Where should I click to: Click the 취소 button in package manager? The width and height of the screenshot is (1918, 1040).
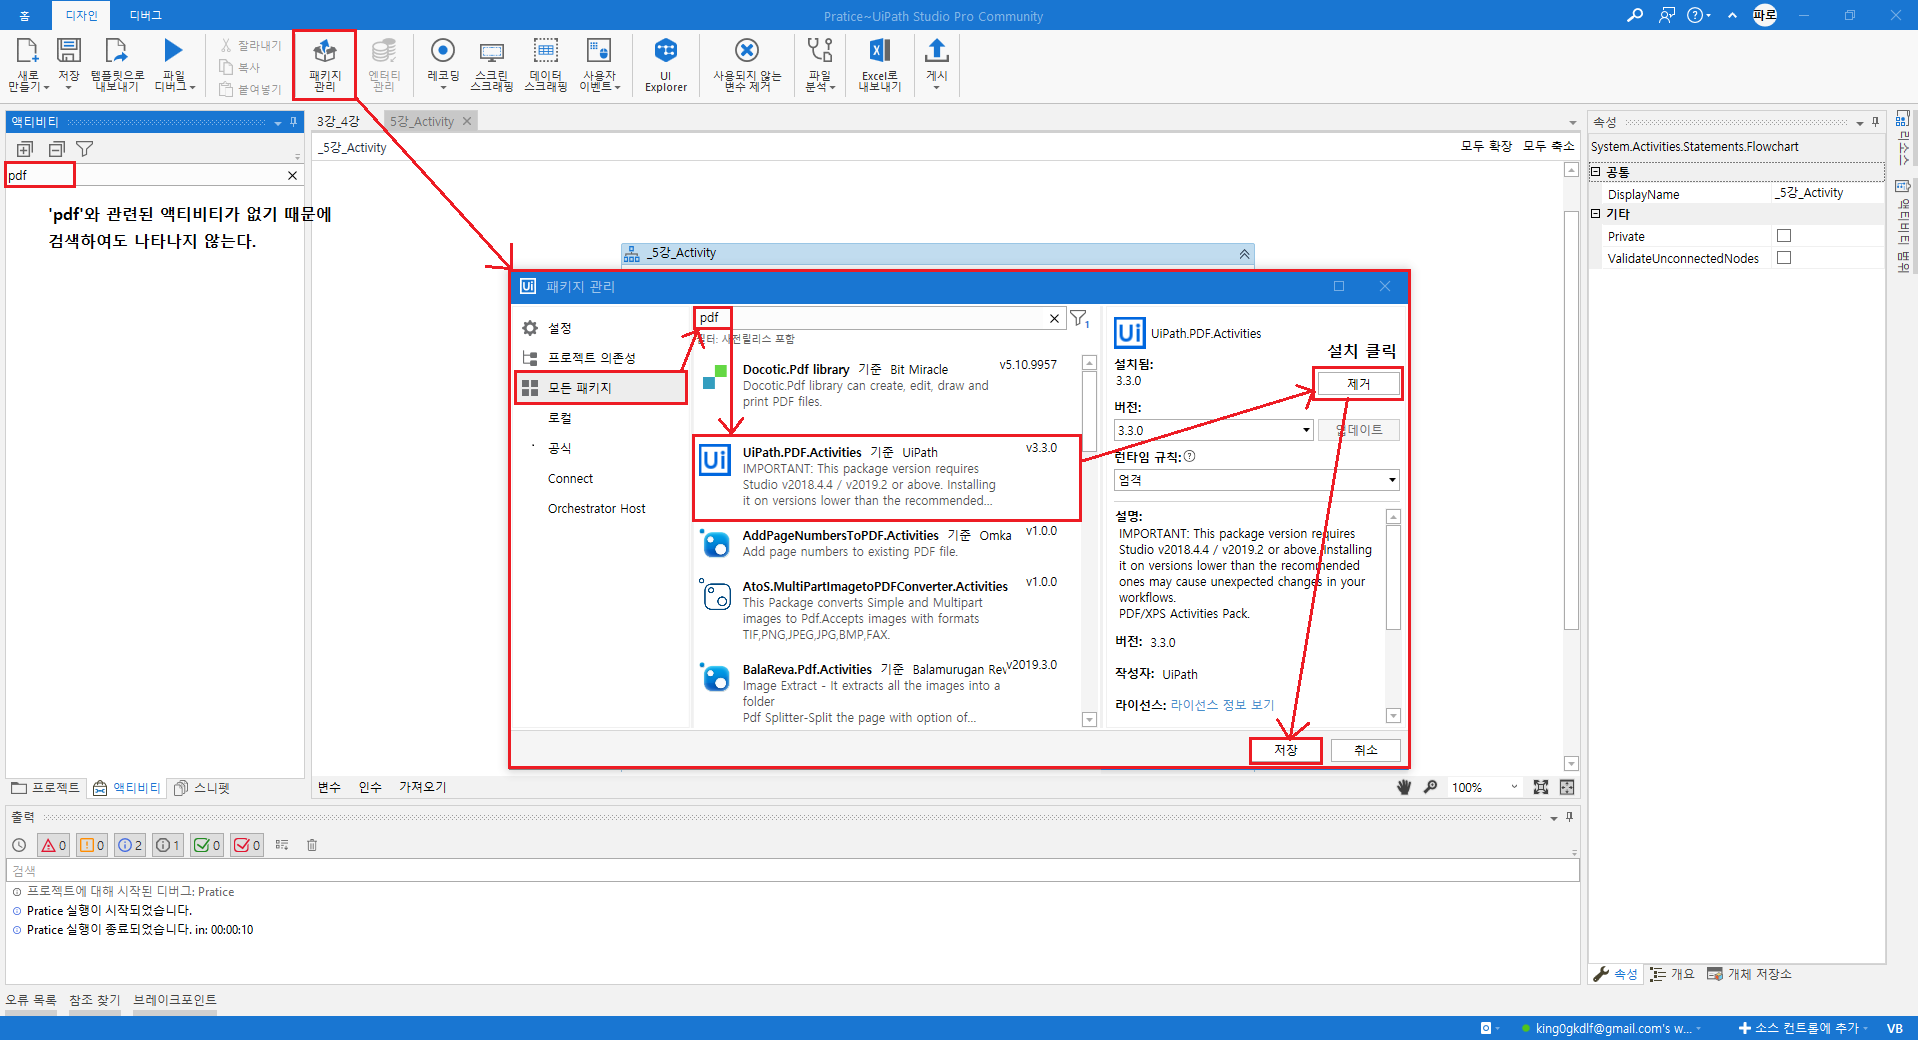click(1366, 750)
